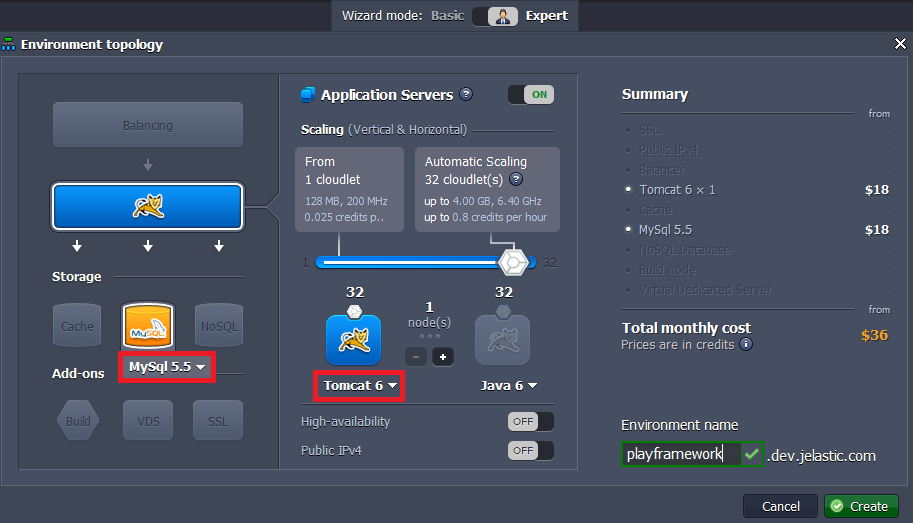Viewport: 913px width, 523px height.
Task: Click the greyed-out second Tomcat node icon
Action: (x=502, y=340)
